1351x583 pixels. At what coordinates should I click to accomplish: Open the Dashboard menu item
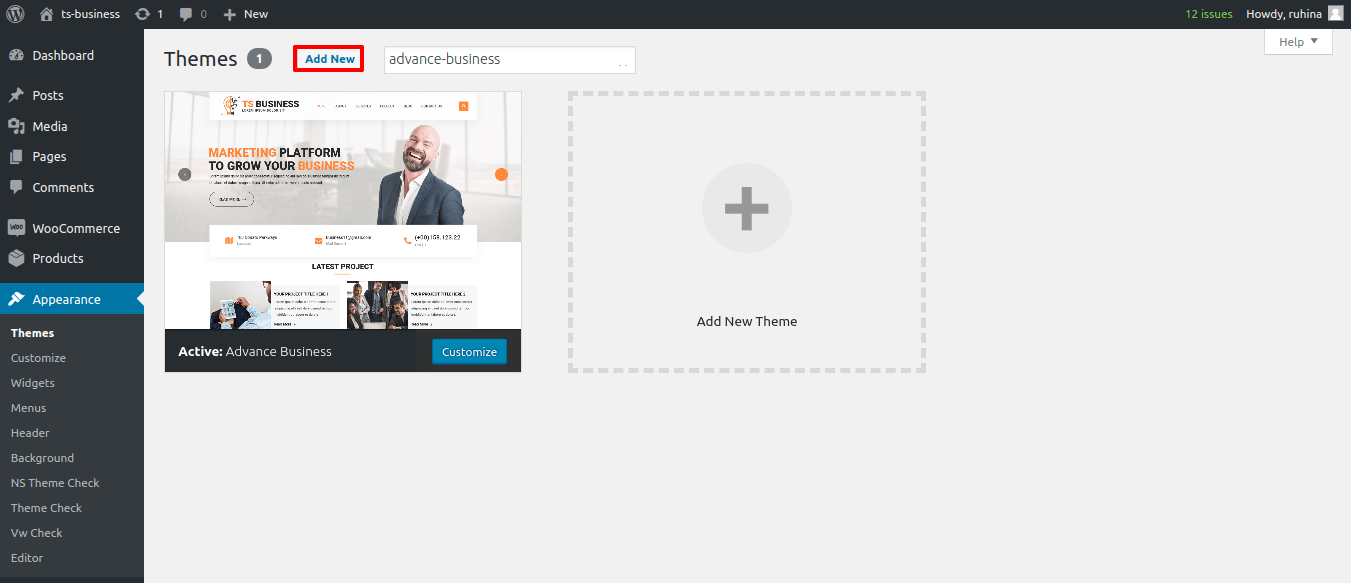62,56
